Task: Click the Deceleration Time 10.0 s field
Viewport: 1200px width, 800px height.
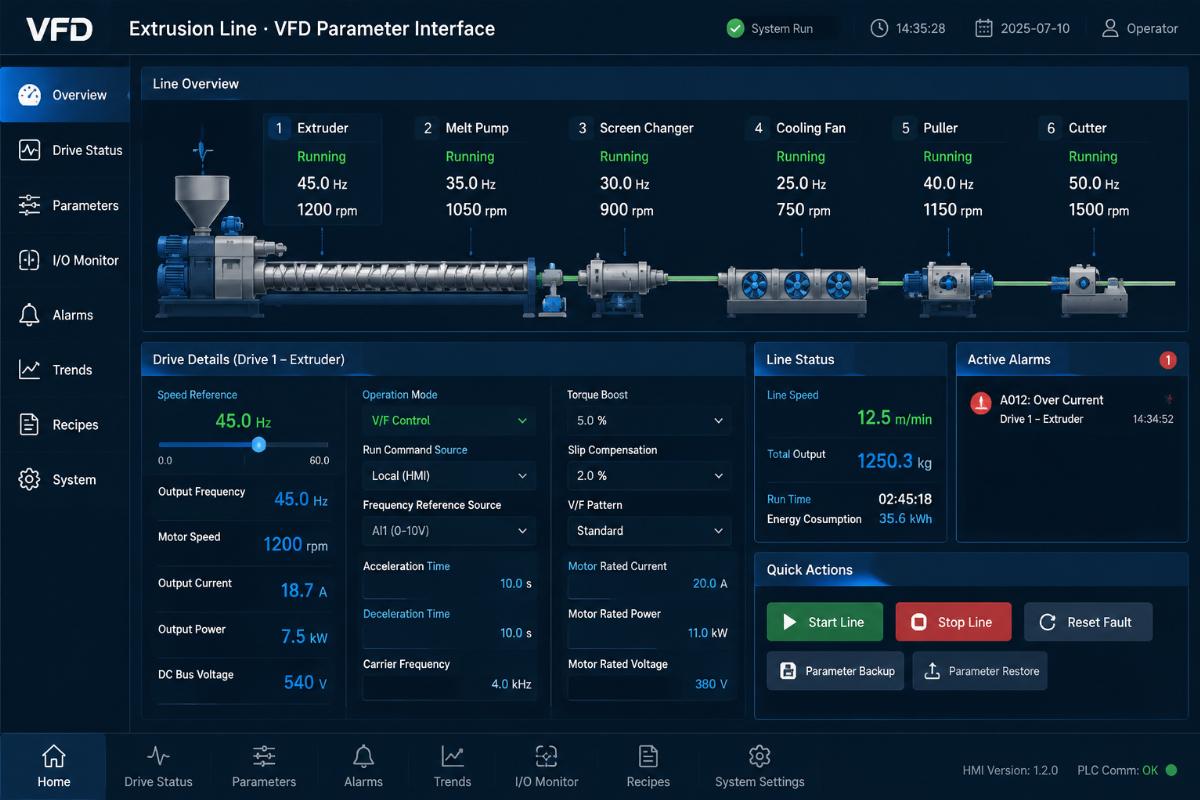Action: coord(447,633)
